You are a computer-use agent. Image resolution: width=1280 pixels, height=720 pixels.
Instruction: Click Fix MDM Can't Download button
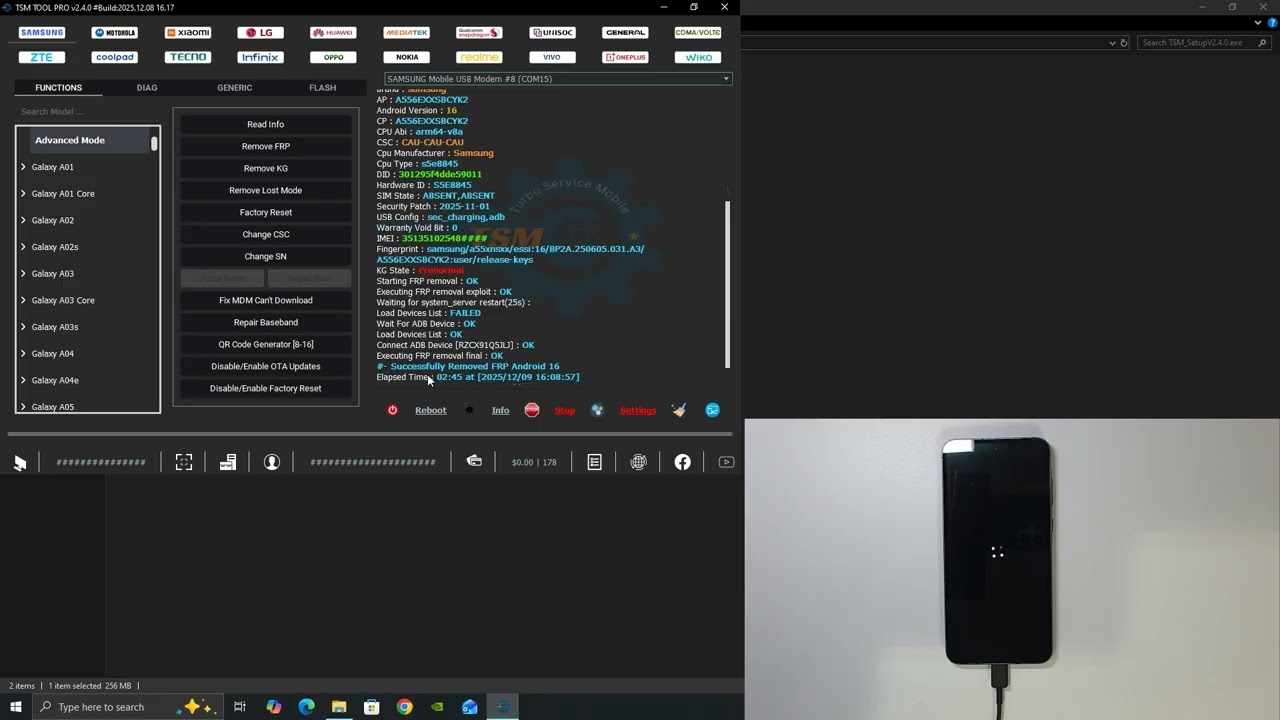pos(266,300)
